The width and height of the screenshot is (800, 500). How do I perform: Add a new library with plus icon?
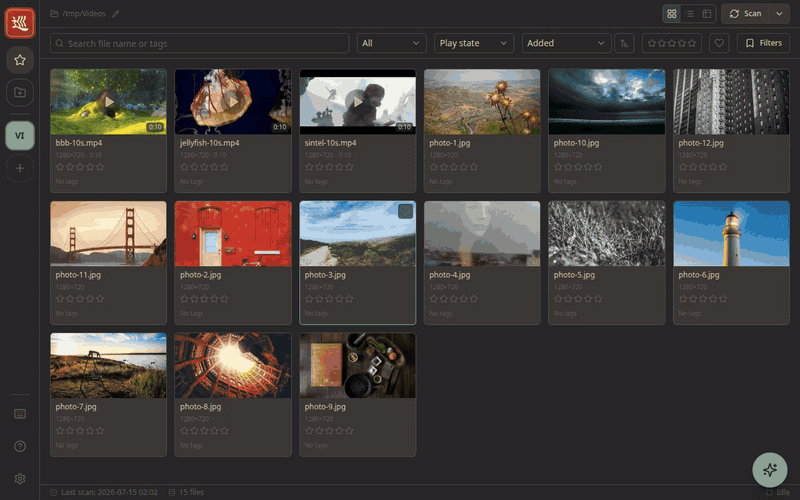(x=20, y=168)
